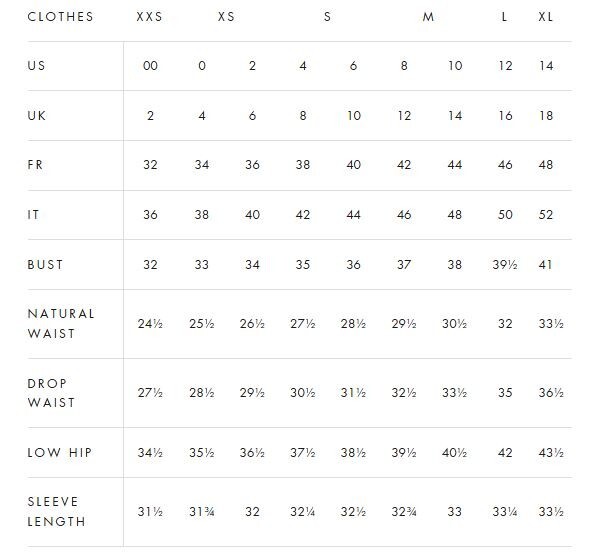The height and width of the screenshot is (556, 613).
Task: Click the M size column header
Action: 429,17
